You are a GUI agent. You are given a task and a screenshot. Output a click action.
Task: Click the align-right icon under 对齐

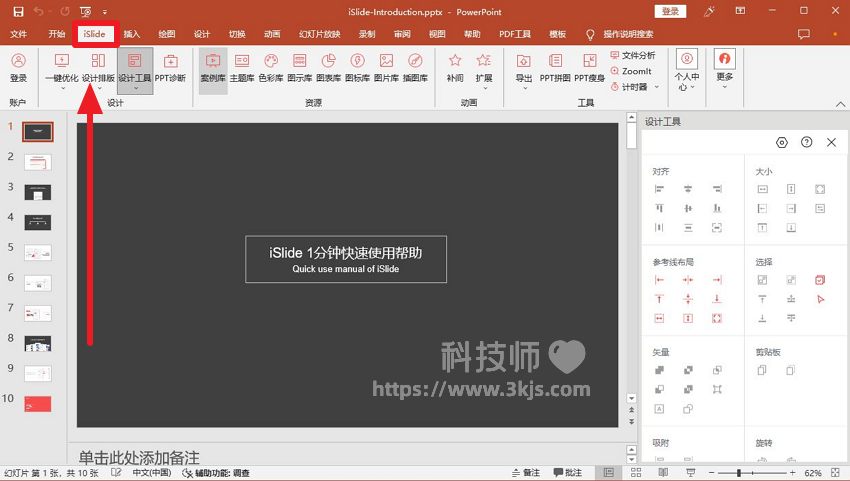pos(717,189)
